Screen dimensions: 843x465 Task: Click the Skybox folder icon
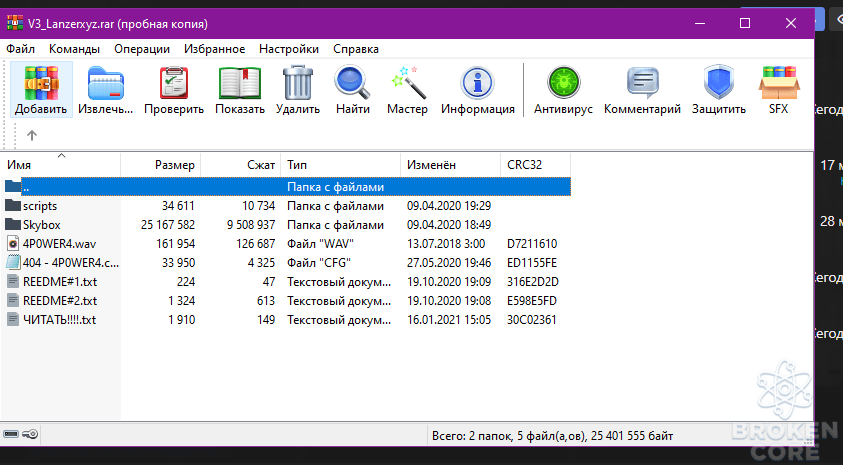coord(13,224)
